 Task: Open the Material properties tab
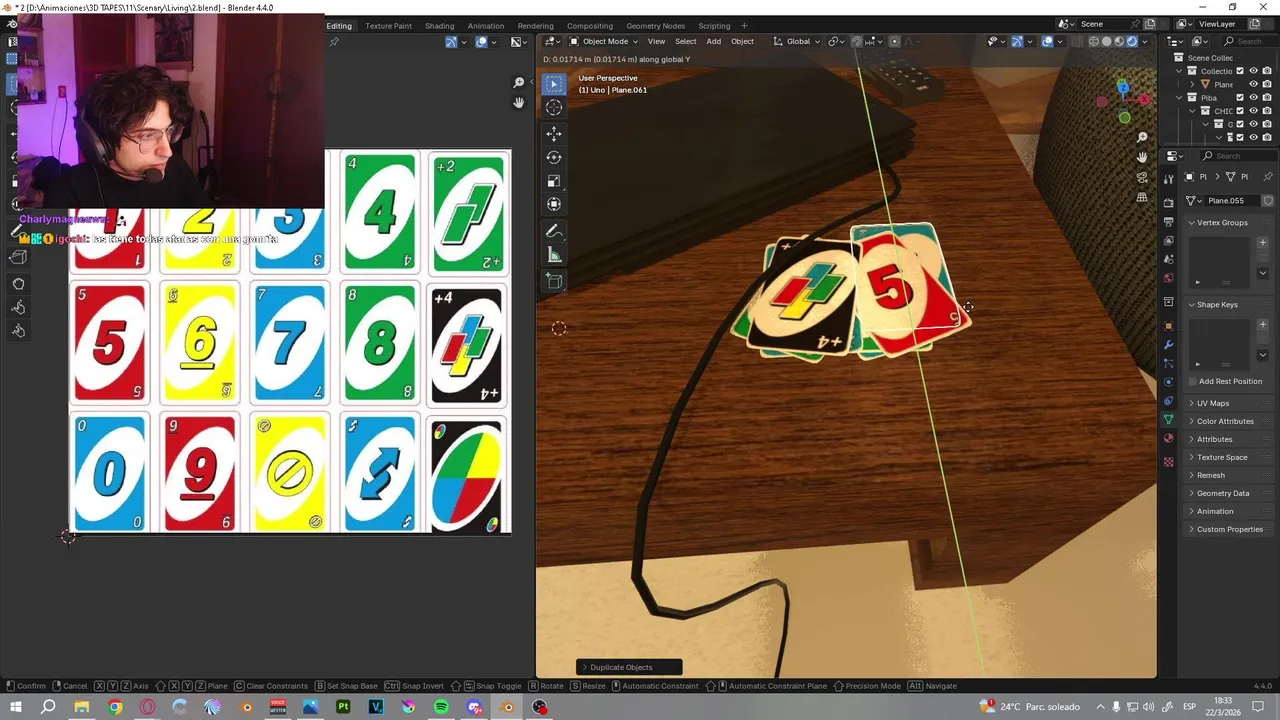coord(1168,438)
